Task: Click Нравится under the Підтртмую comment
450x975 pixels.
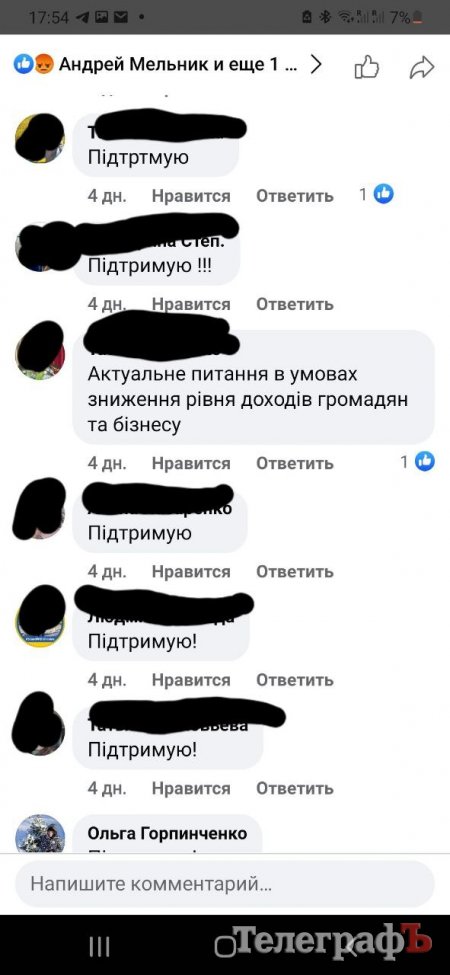Action: (x=191, y=196)
